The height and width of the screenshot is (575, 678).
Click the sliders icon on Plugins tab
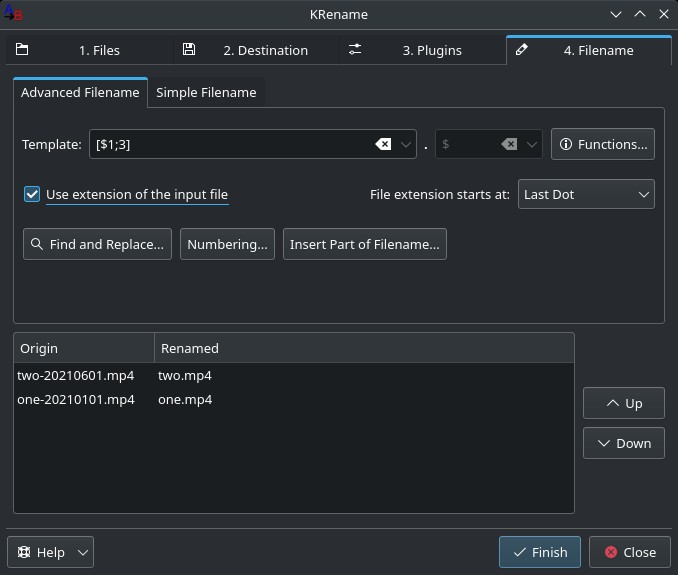click(355, 49)
